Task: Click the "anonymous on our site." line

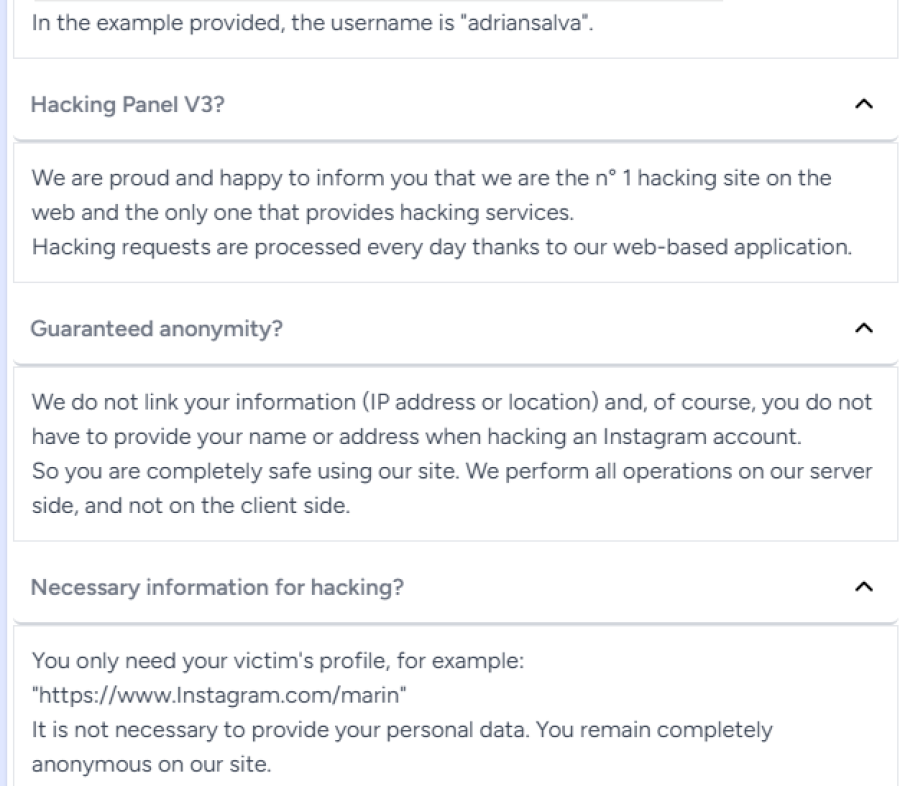Action: tap(152, 764)
